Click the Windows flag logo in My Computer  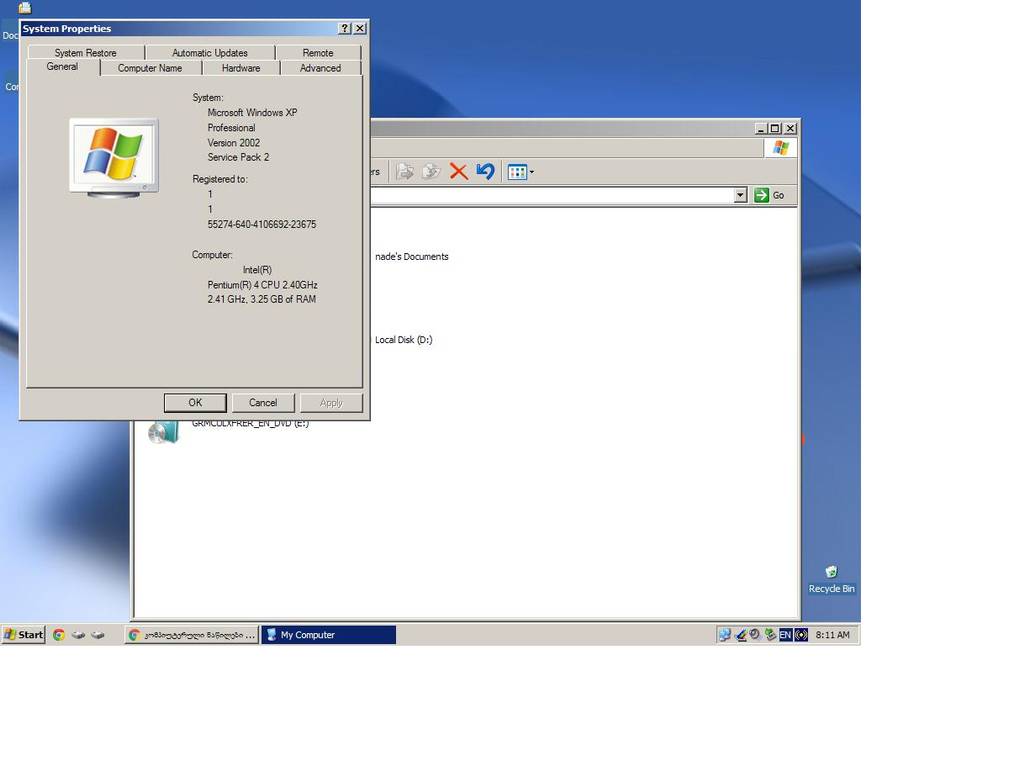click(x=780, y=148)
